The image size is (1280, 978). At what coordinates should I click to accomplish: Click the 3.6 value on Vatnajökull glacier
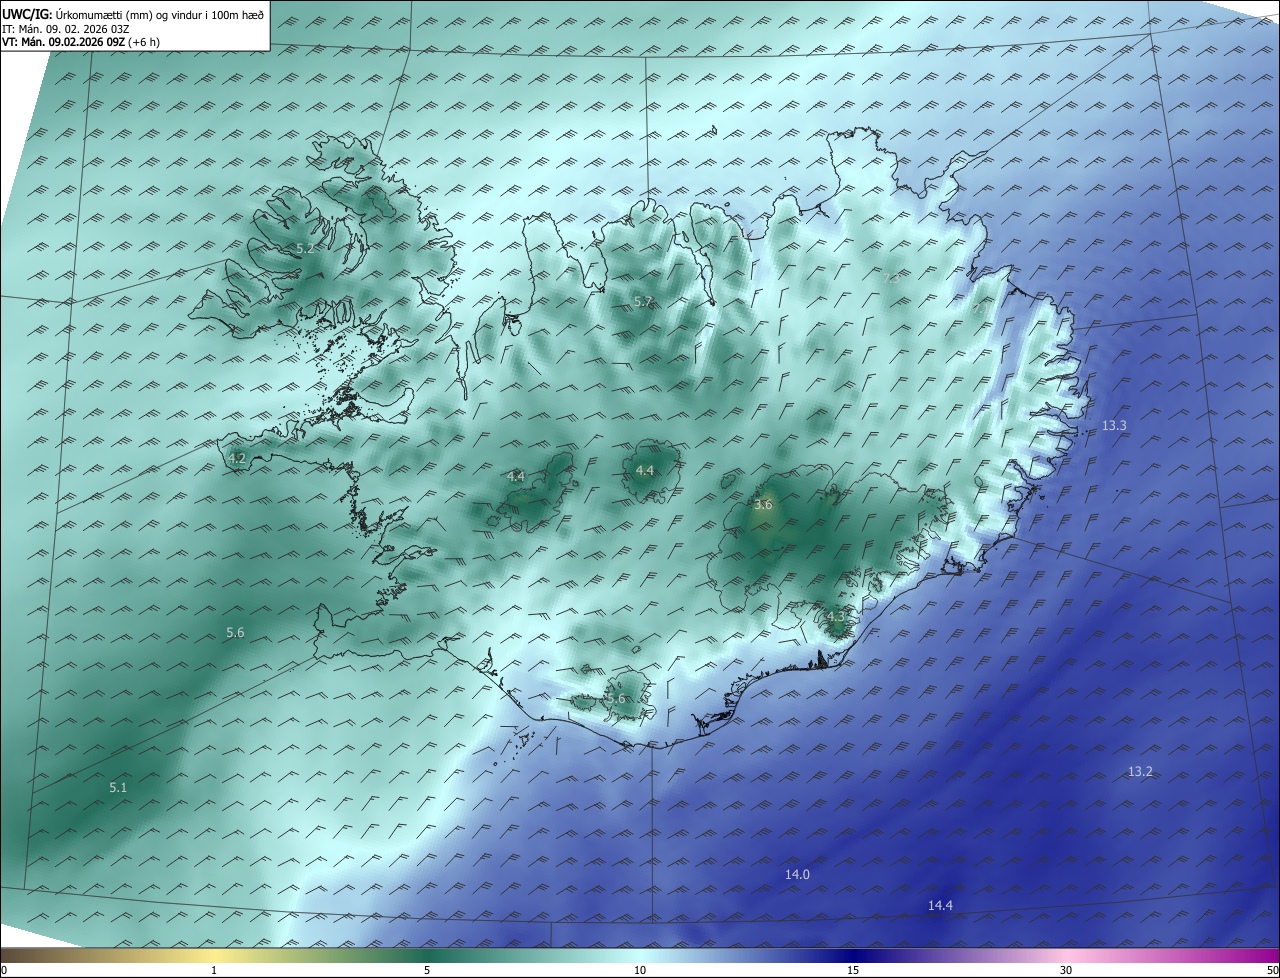pyautogui.click(x=763, y=505)
